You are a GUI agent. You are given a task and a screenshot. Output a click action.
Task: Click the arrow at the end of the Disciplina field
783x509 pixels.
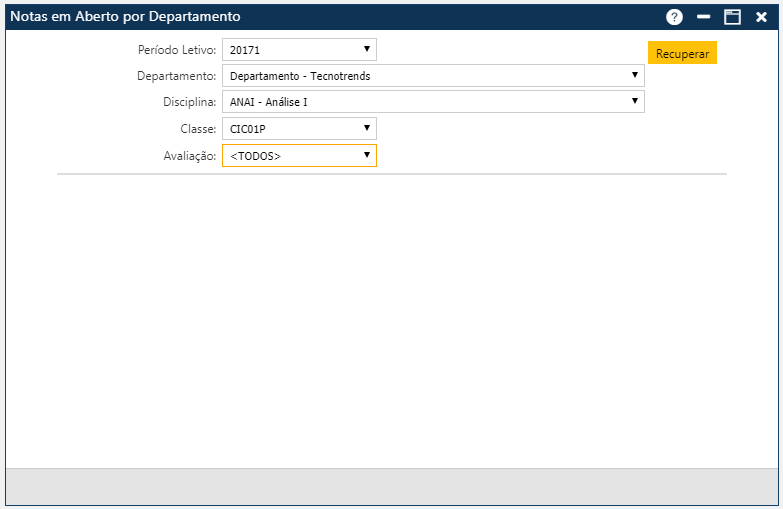(634, 101)
